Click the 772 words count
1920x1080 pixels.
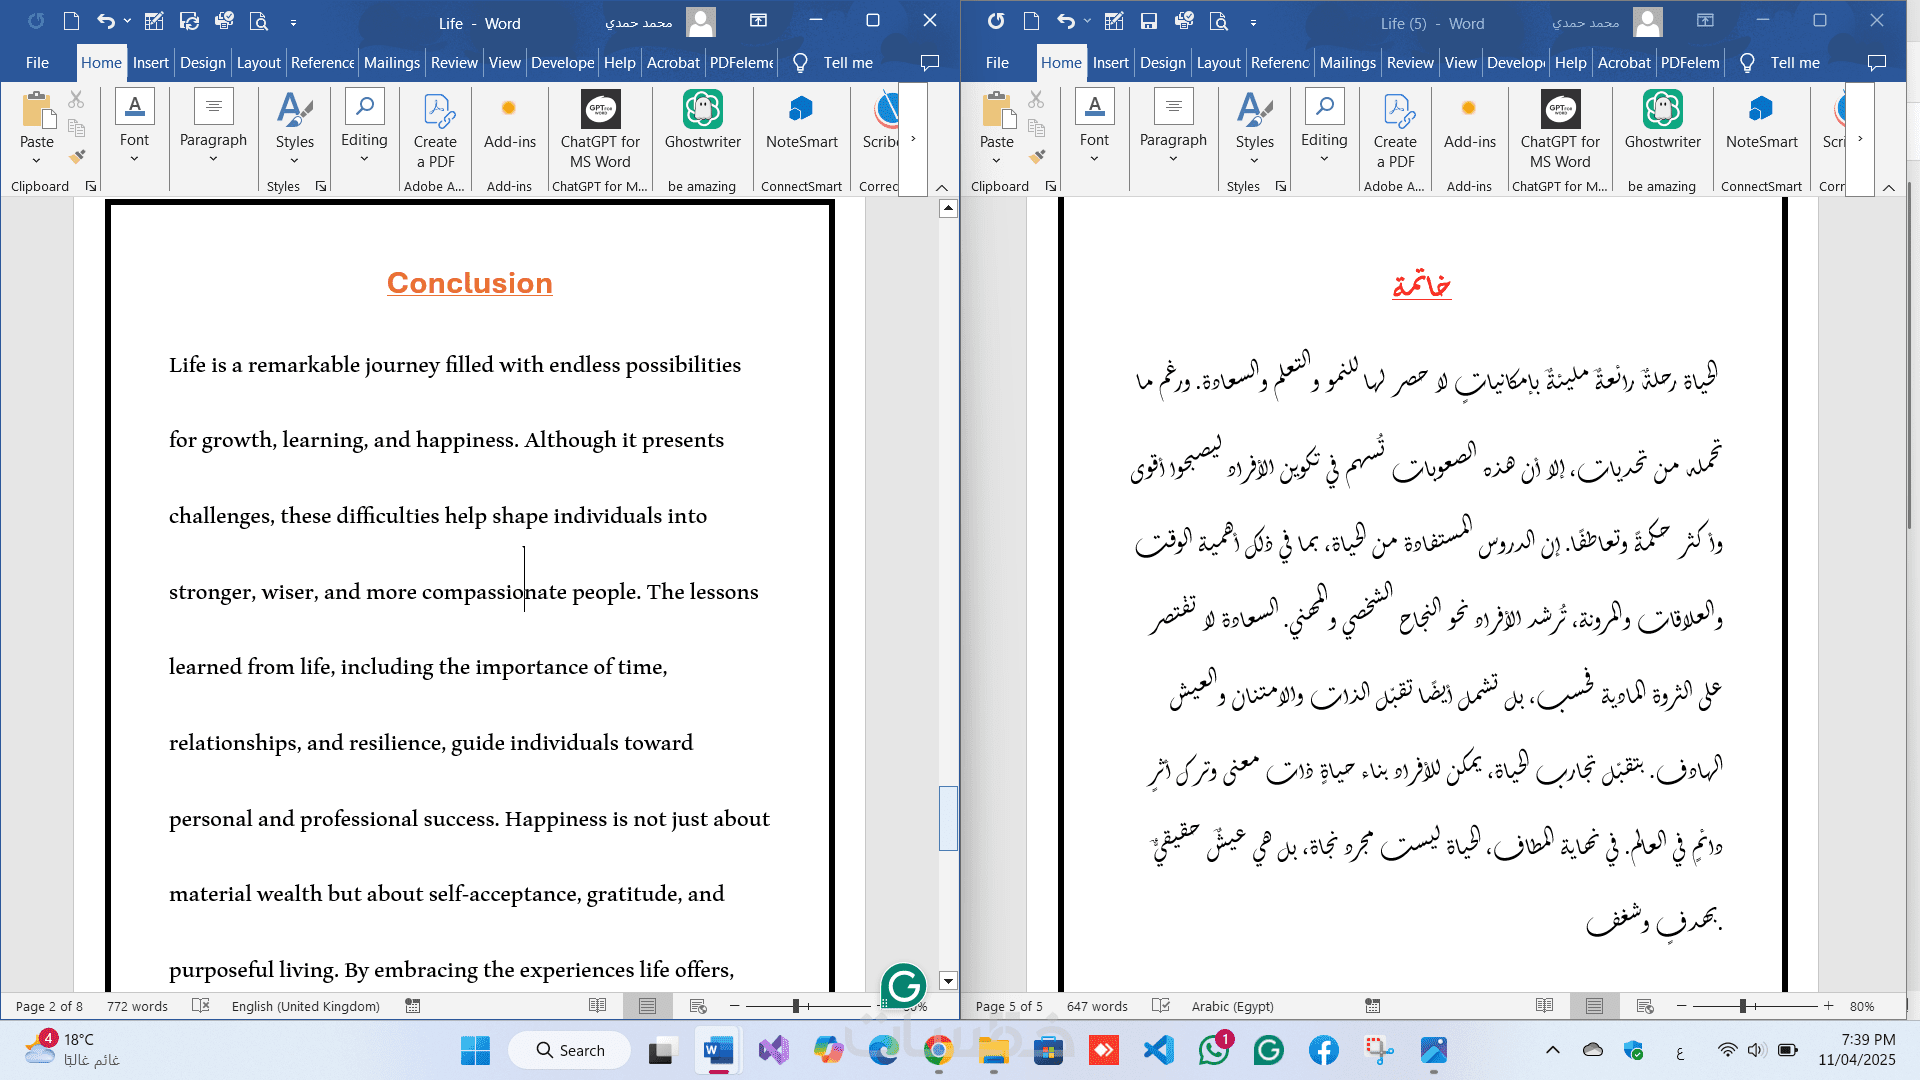[x=137, y=1006]
